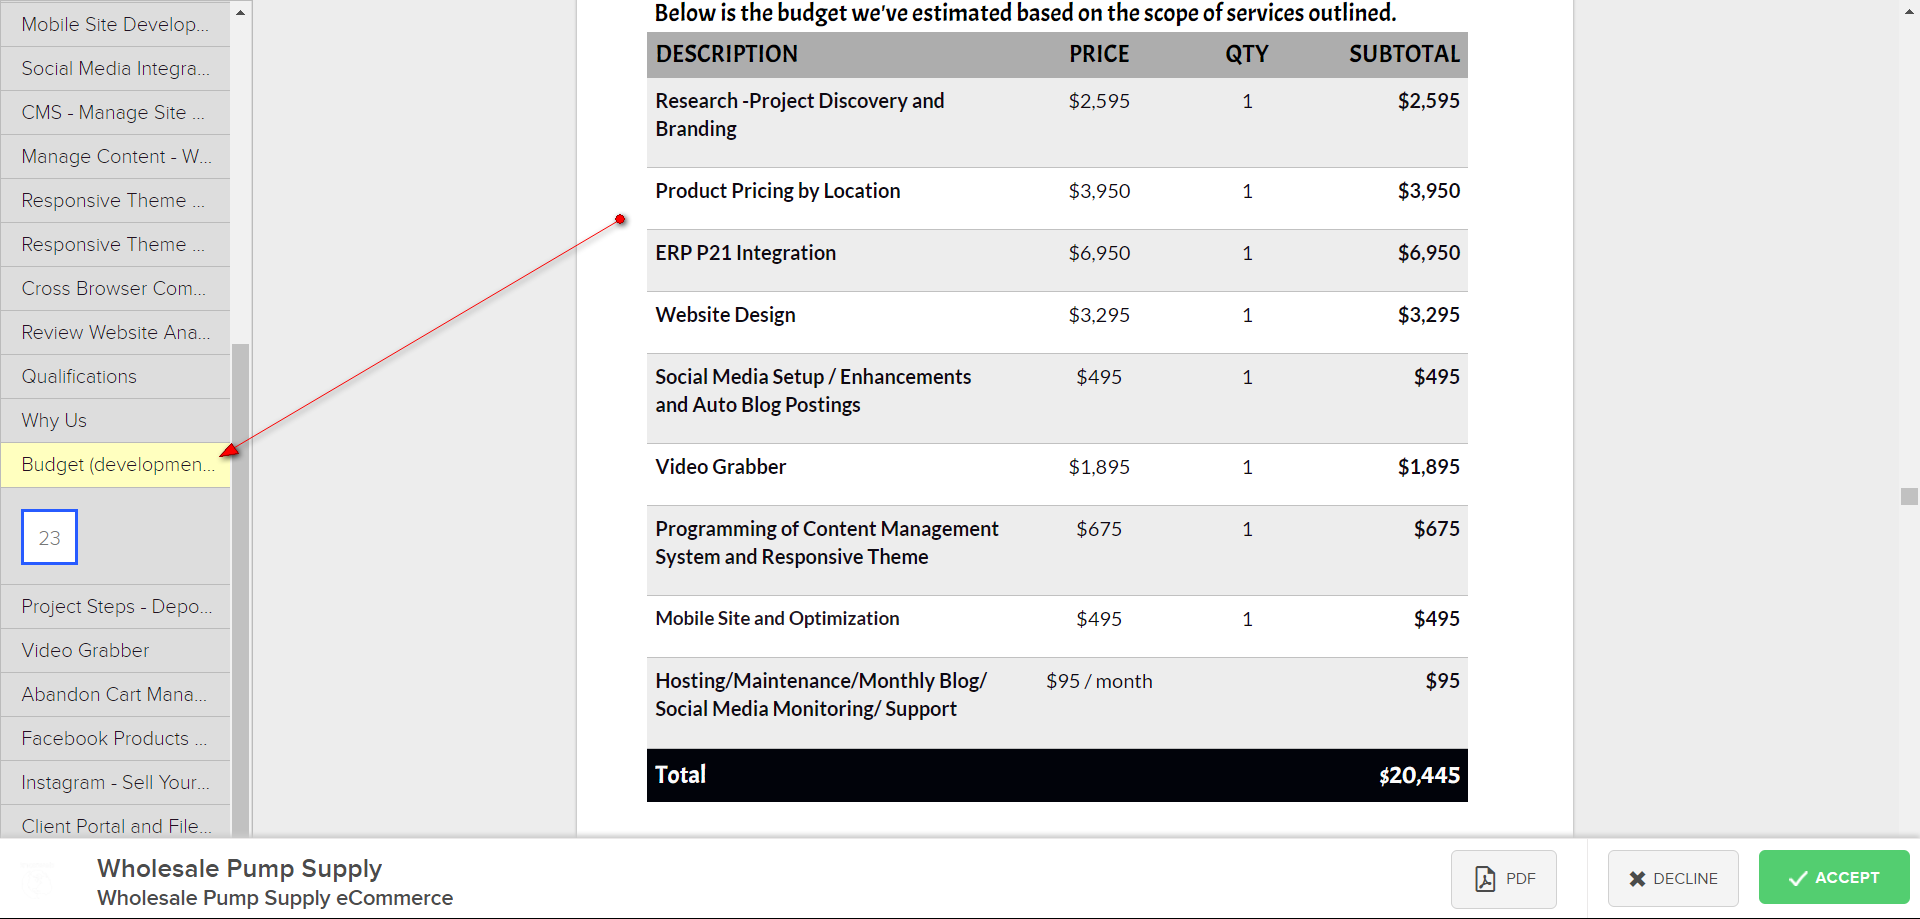
Task: Open Manage Content - W... section
Action: pos(115,156)
